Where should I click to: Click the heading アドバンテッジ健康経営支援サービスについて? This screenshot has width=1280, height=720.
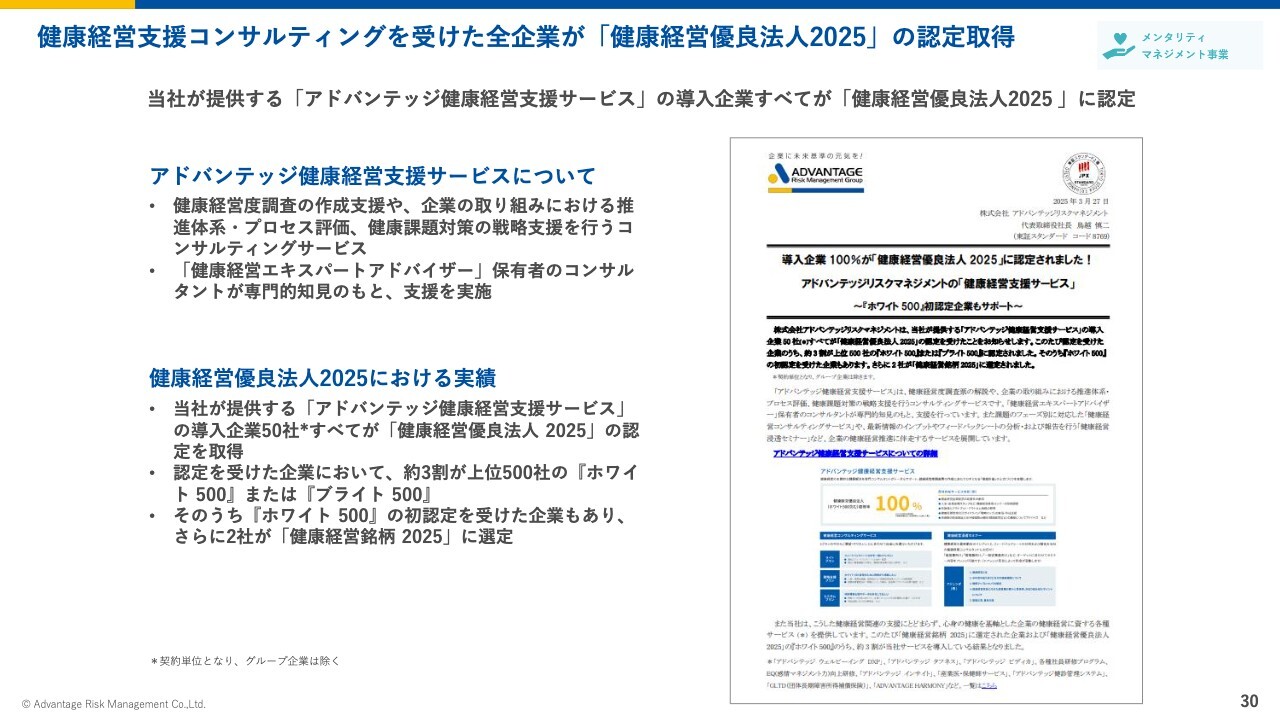tap(372, 176)
